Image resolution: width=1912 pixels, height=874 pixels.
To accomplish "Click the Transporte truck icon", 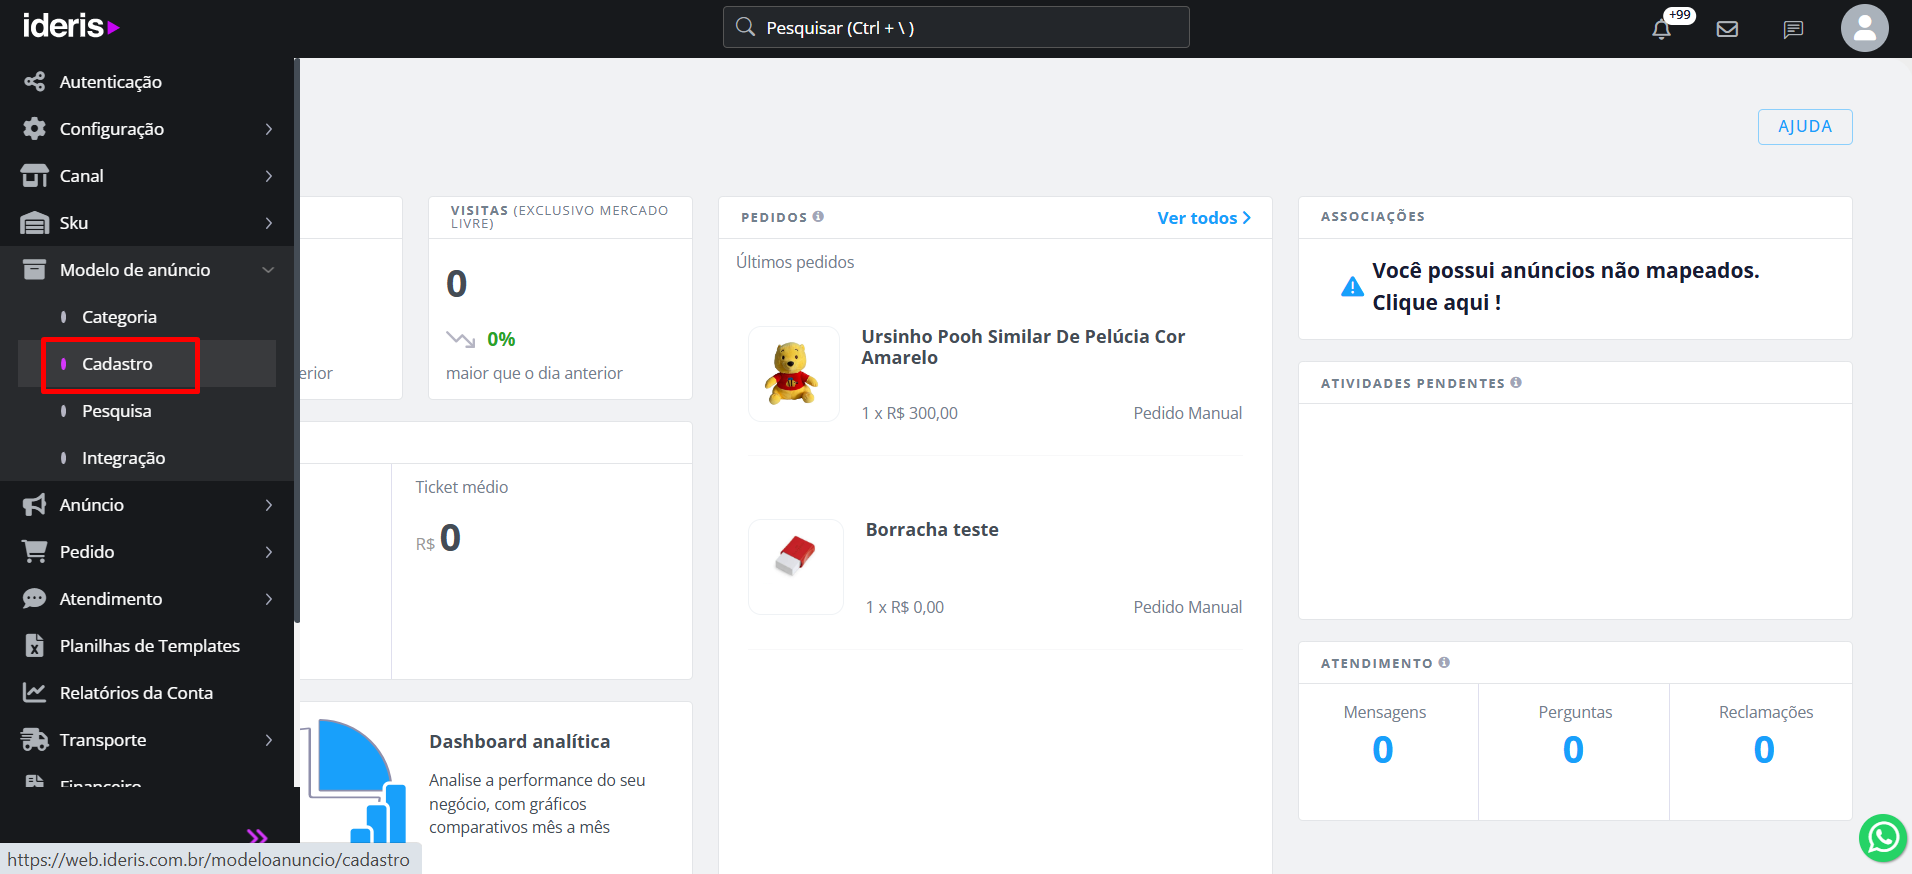I will tap(35, 740).
